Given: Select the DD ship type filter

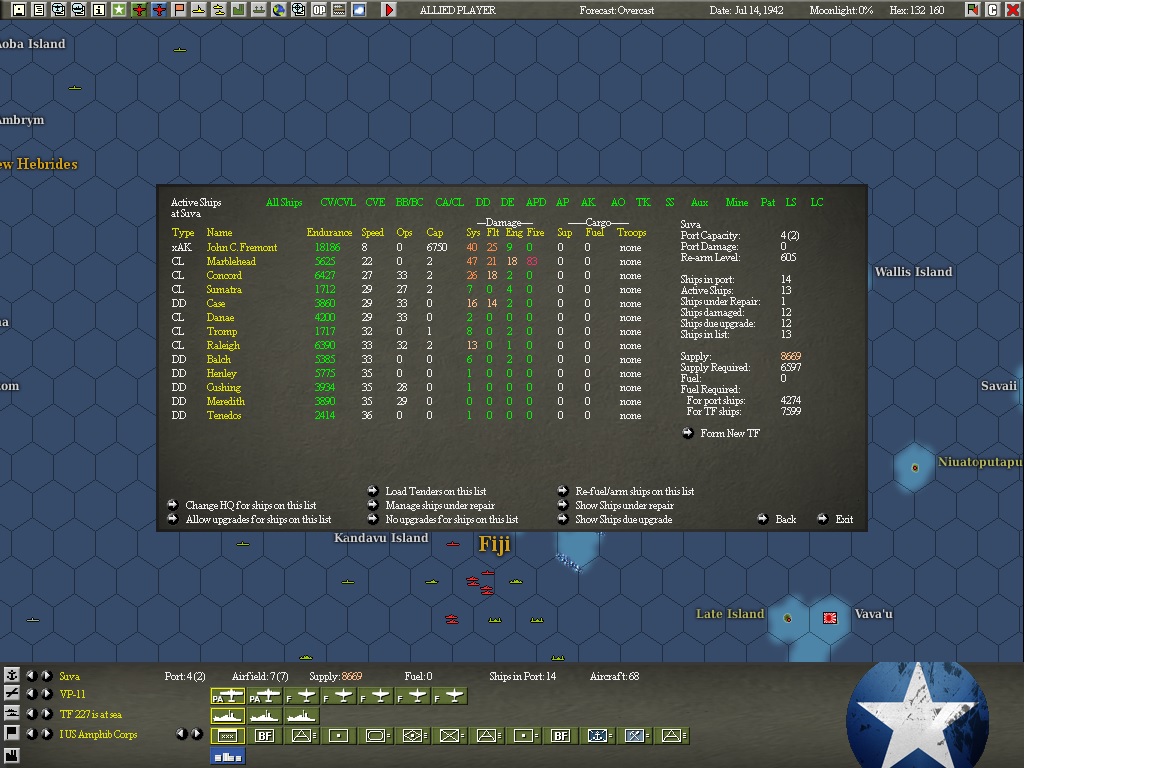Looking at the screenshot, I should (x=483, y=202).
